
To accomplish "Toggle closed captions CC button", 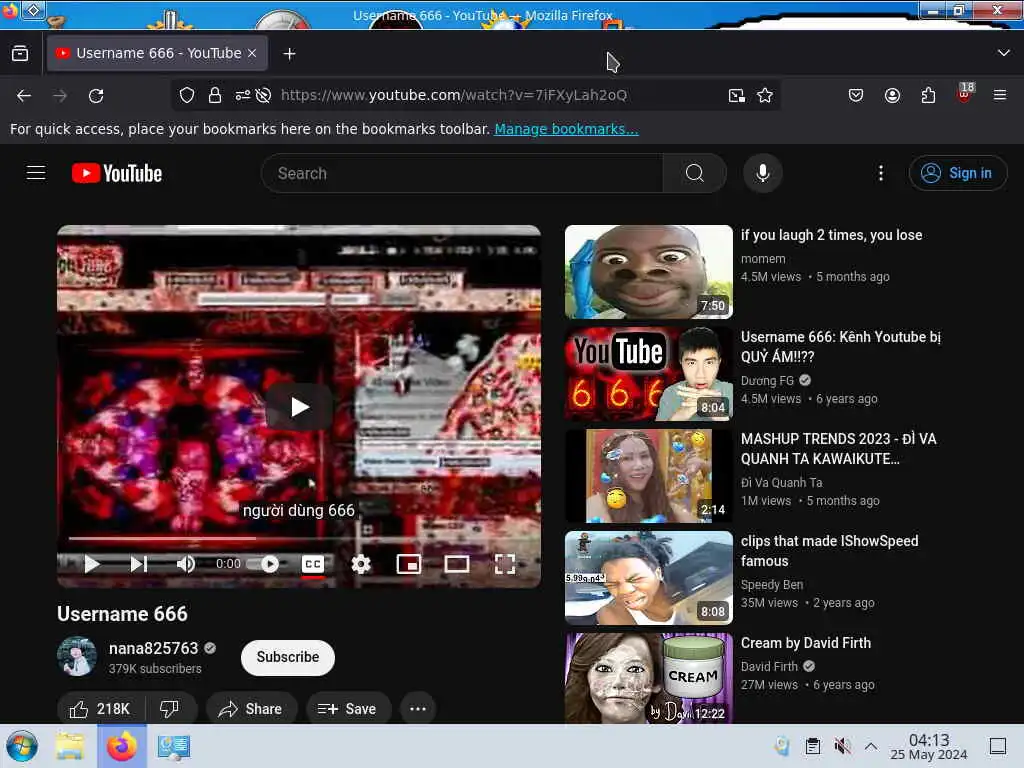I will (x=313, y=564).
